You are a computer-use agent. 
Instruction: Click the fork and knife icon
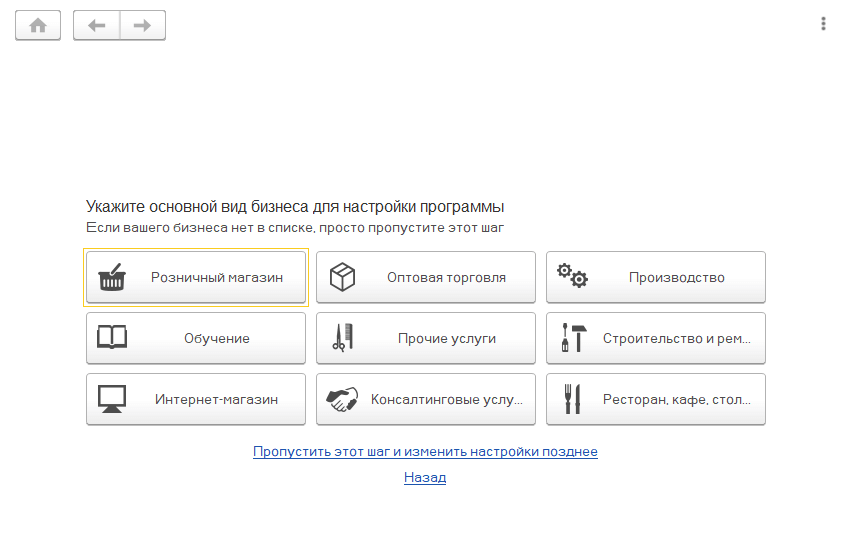coord(572,399)
